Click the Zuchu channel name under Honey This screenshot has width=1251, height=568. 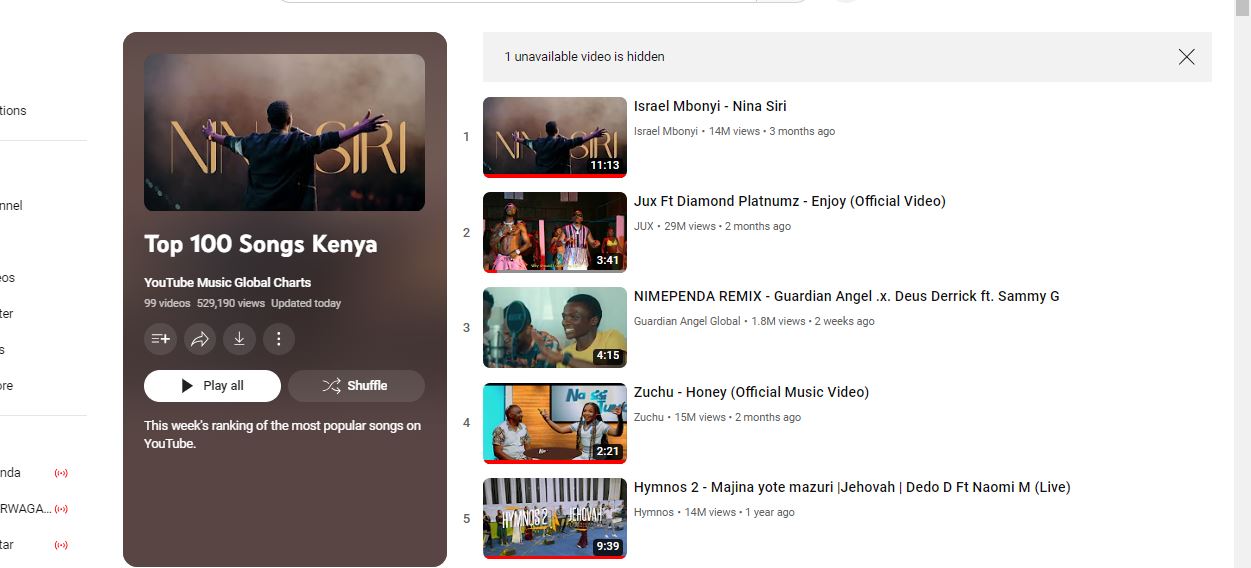[648, 417]
